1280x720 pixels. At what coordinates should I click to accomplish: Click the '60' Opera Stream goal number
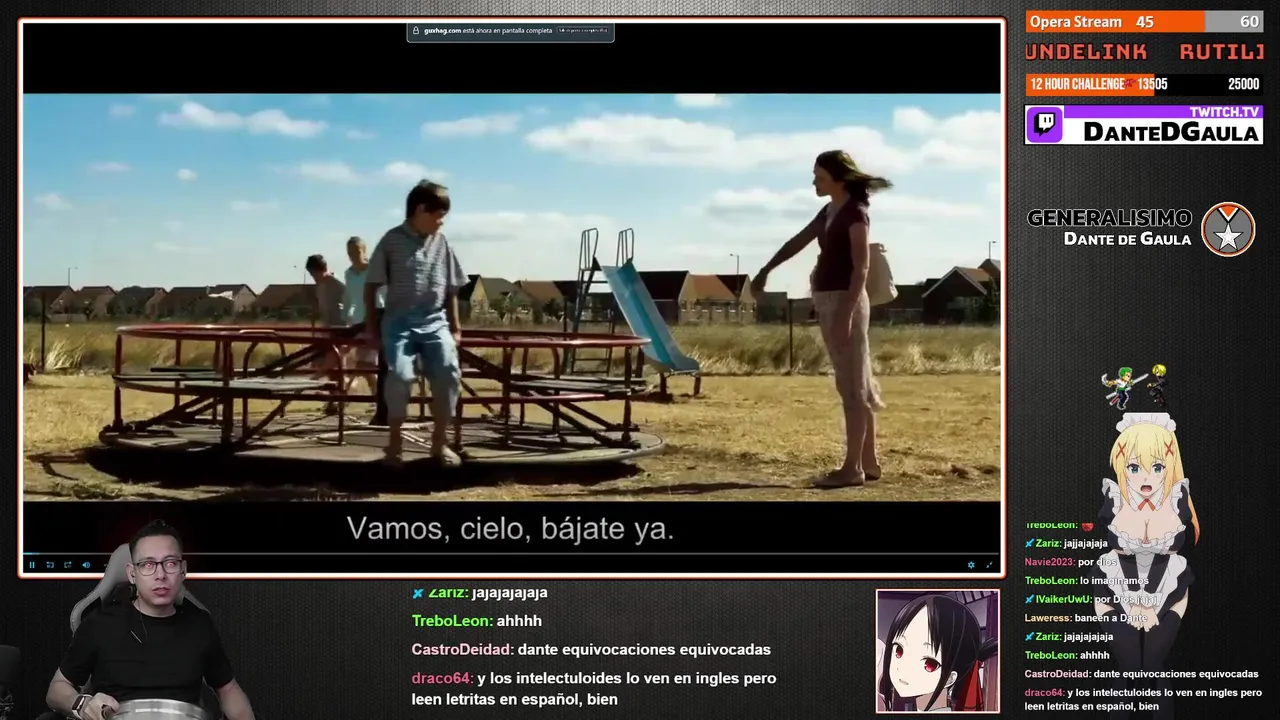click(x=1249, y=22)
